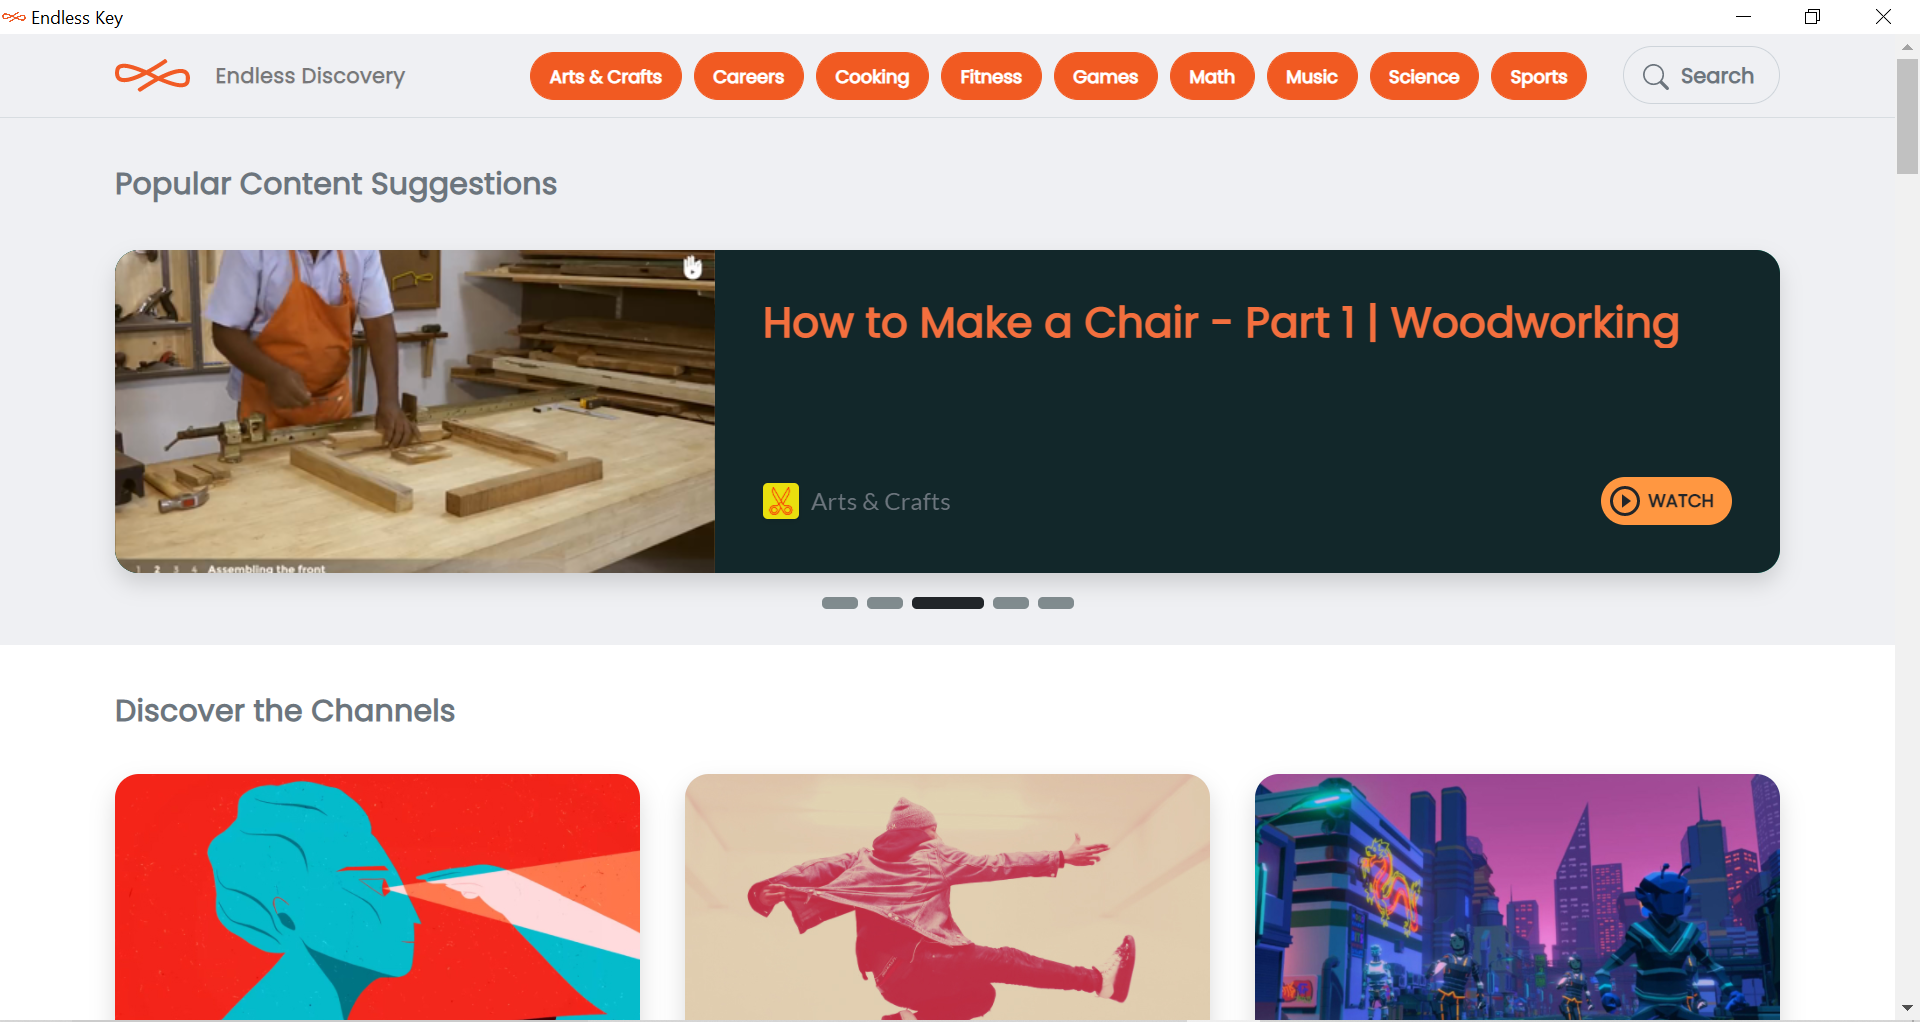Browse the Music category
Screen dimensions: 1920x1022
1312,76
